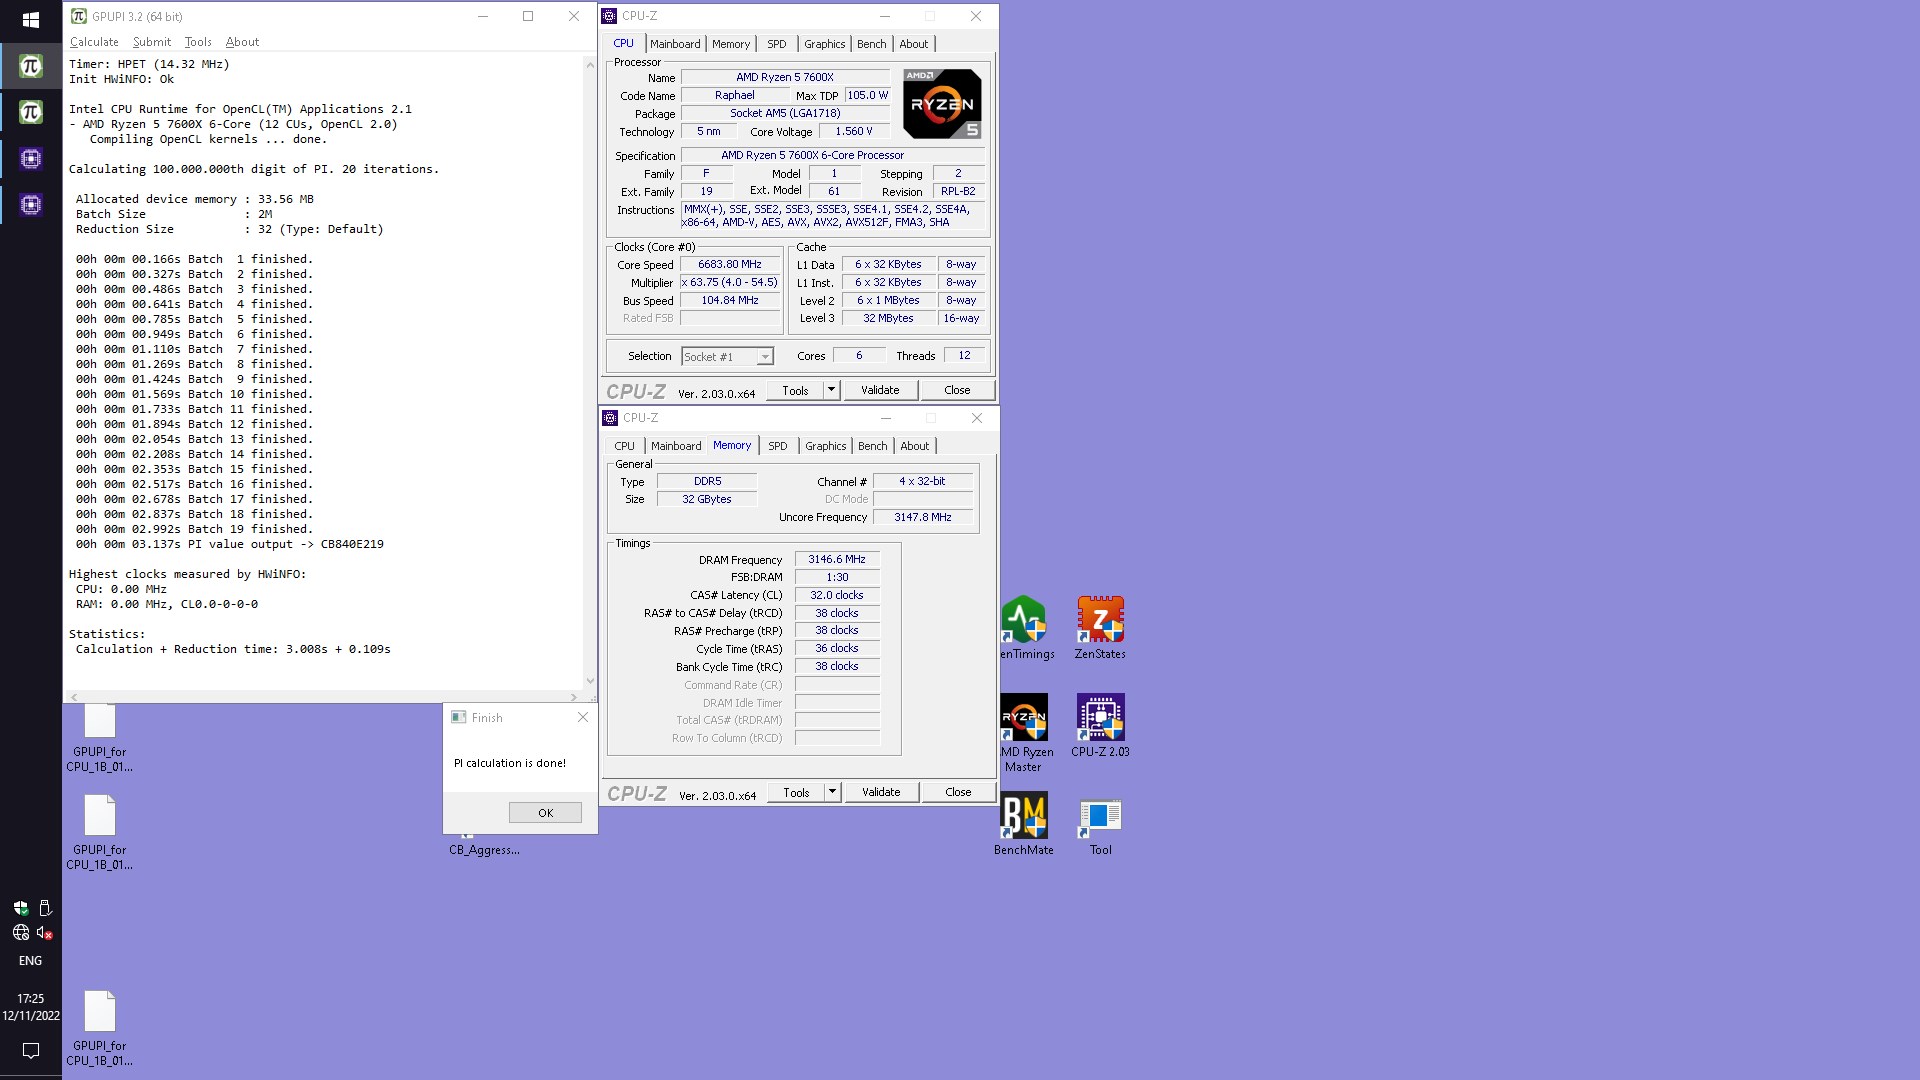
Task: Click GPUPI vertical scrollbar up arrow
Action: tap(590, 63)
